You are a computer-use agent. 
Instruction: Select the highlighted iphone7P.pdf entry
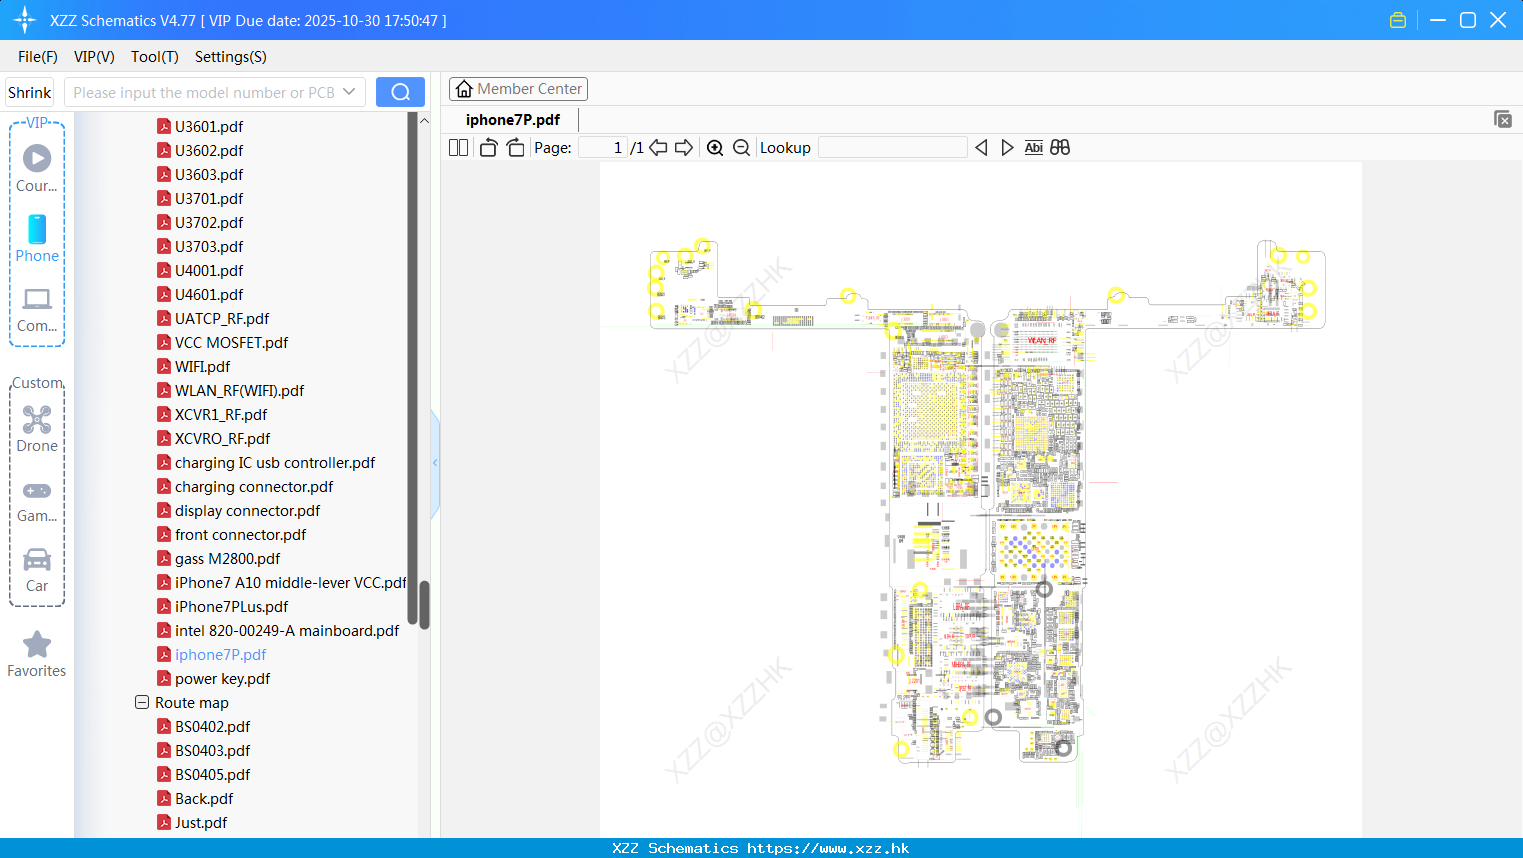tap(220, 654)
